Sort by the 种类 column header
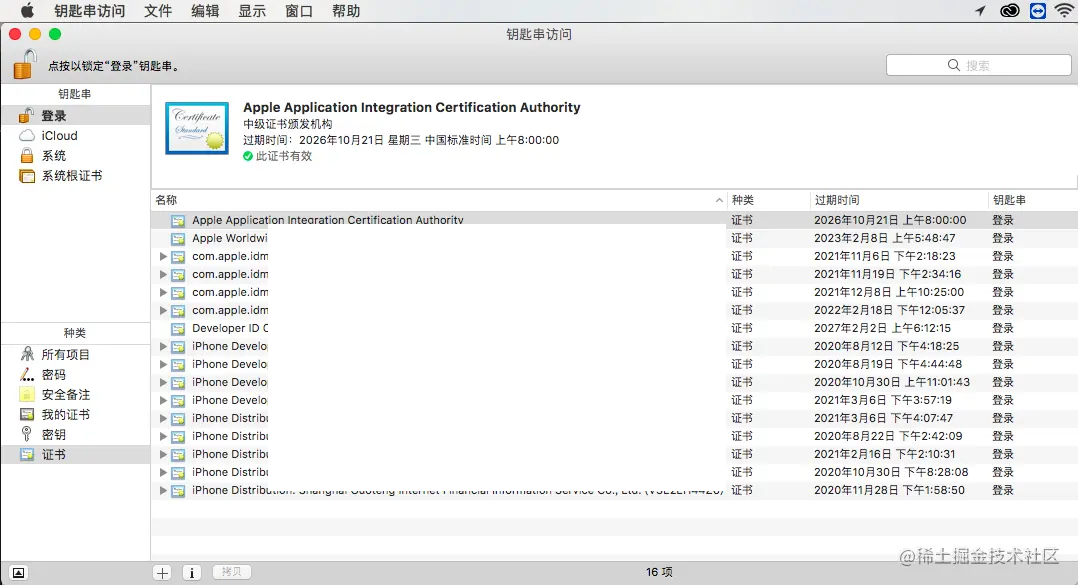This screenshot has height=585, width=1078. 769,200
